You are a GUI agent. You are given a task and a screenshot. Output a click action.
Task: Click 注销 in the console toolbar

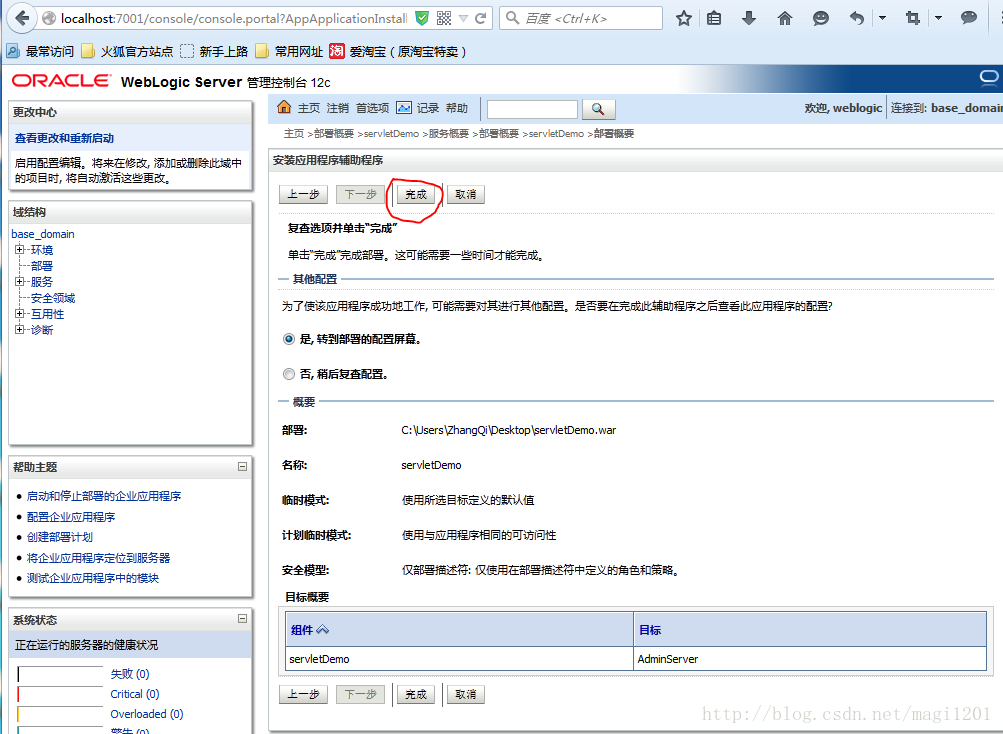pos(338,108)
